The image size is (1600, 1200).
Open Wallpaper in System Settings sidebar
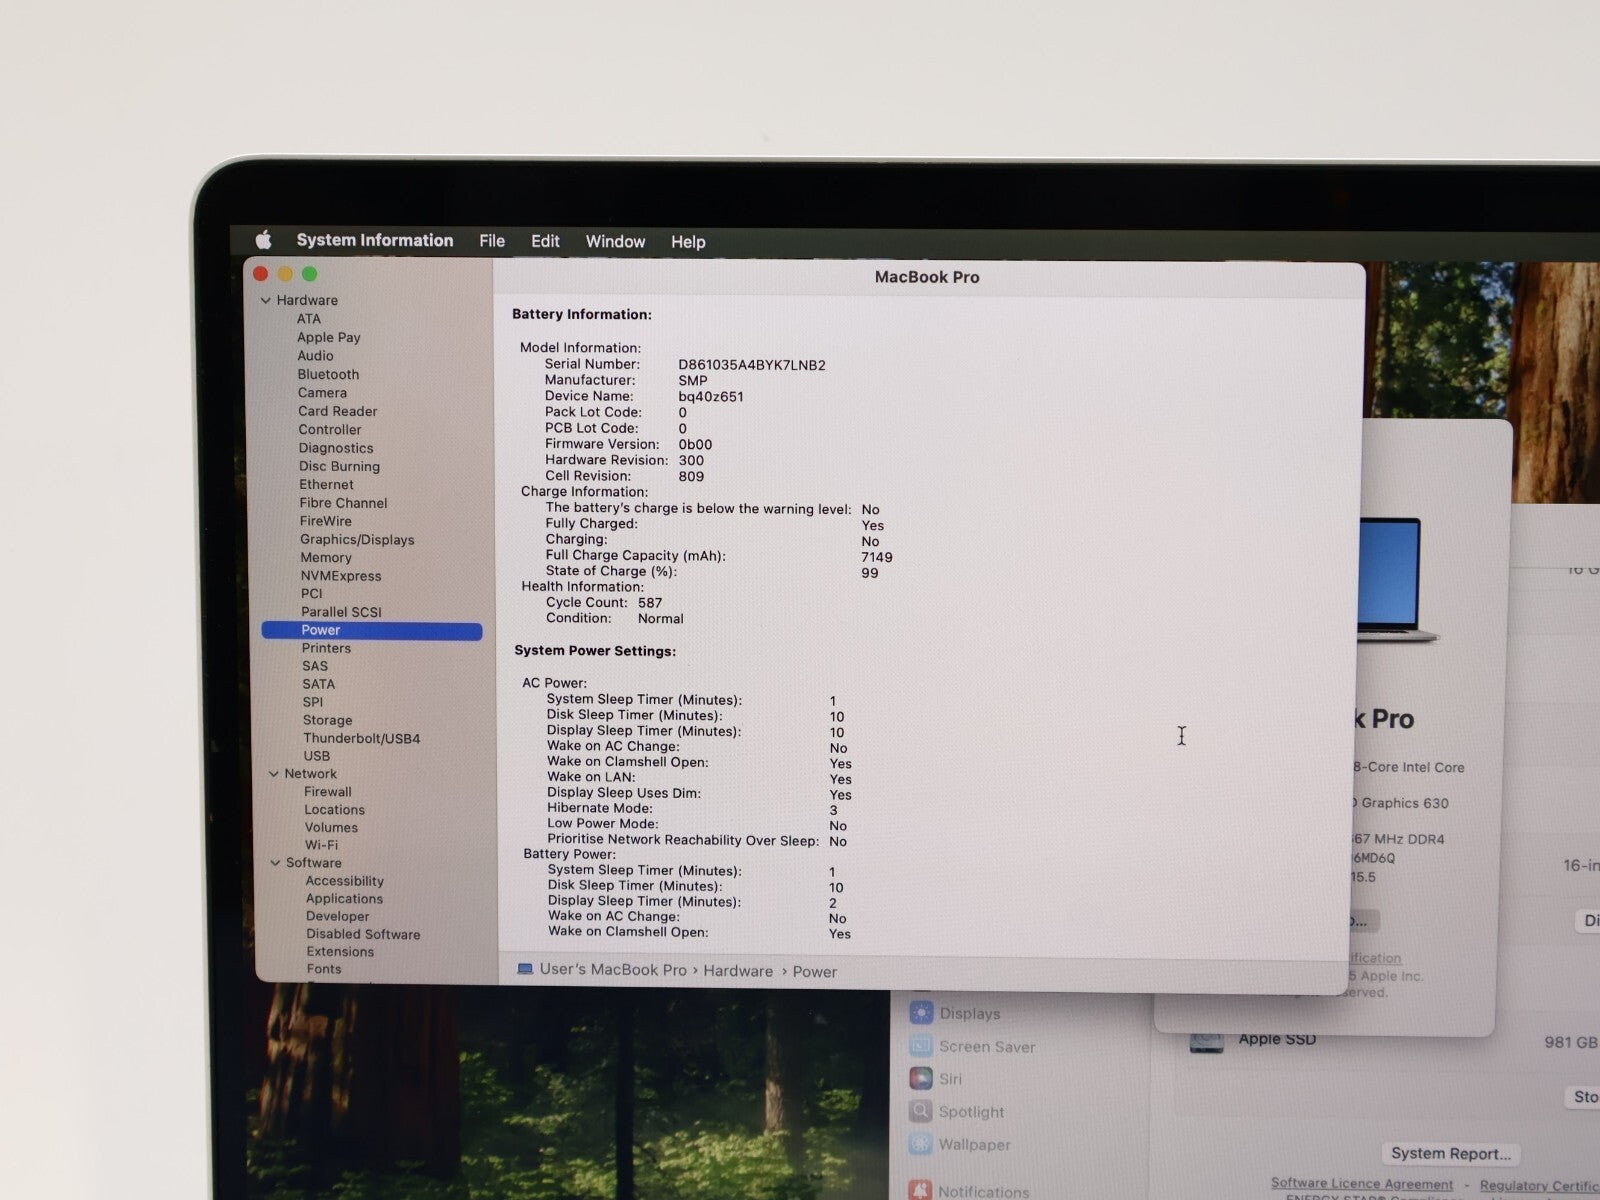click(x=960, y=1145)
